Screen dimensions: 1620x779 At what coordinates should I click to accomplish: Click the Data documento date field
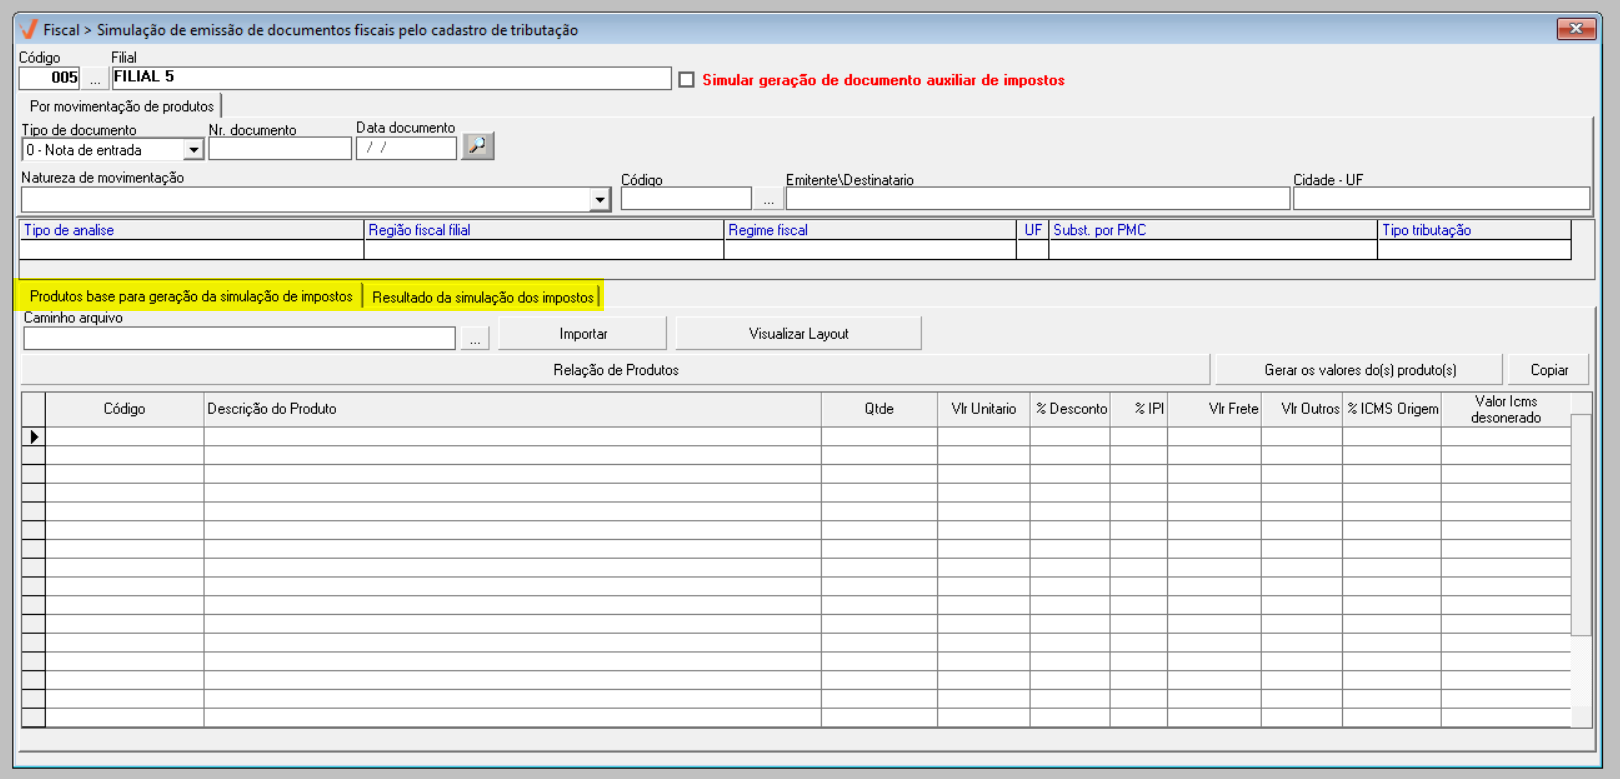click(406, 148)
